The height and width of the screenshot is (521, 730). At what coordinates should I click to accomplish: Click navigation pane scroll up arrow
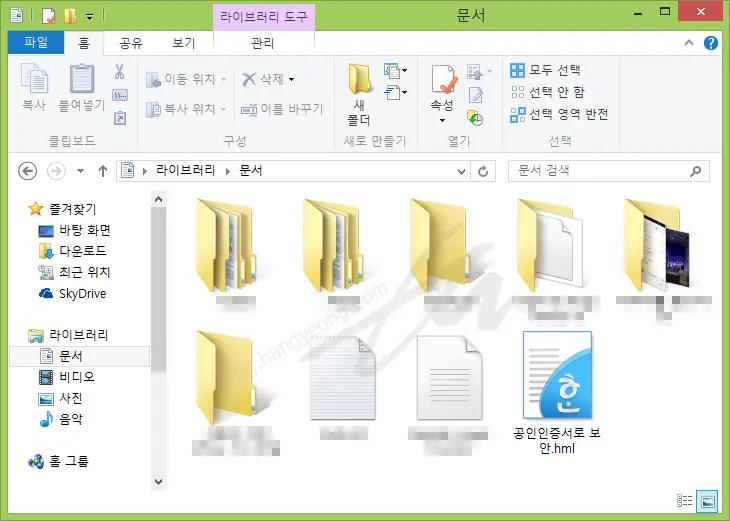tap(159, 200)
